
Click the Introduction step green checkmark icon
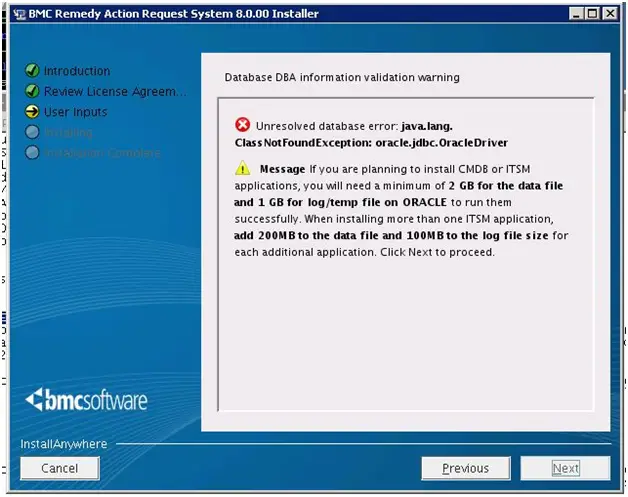[x=32, y=70]
